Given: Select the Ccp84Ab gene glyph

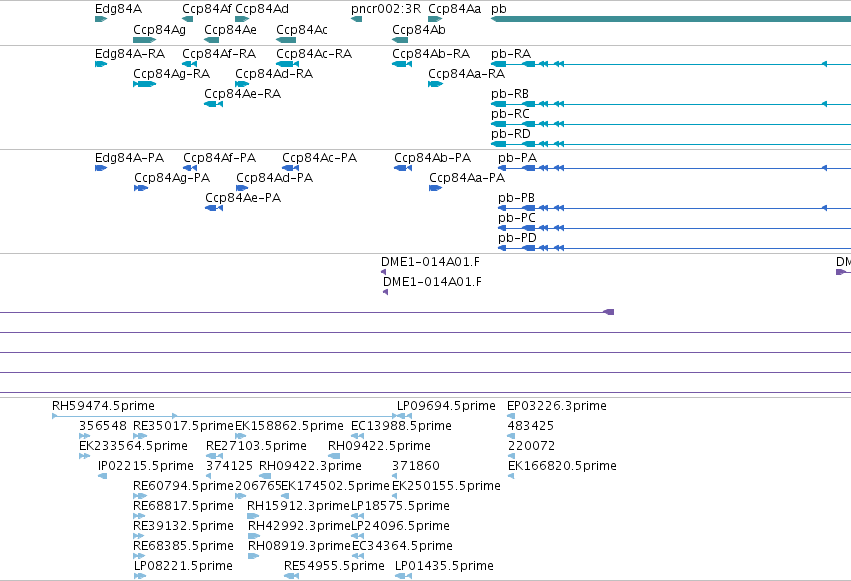Looking at the screenshot, I should 400,40.
